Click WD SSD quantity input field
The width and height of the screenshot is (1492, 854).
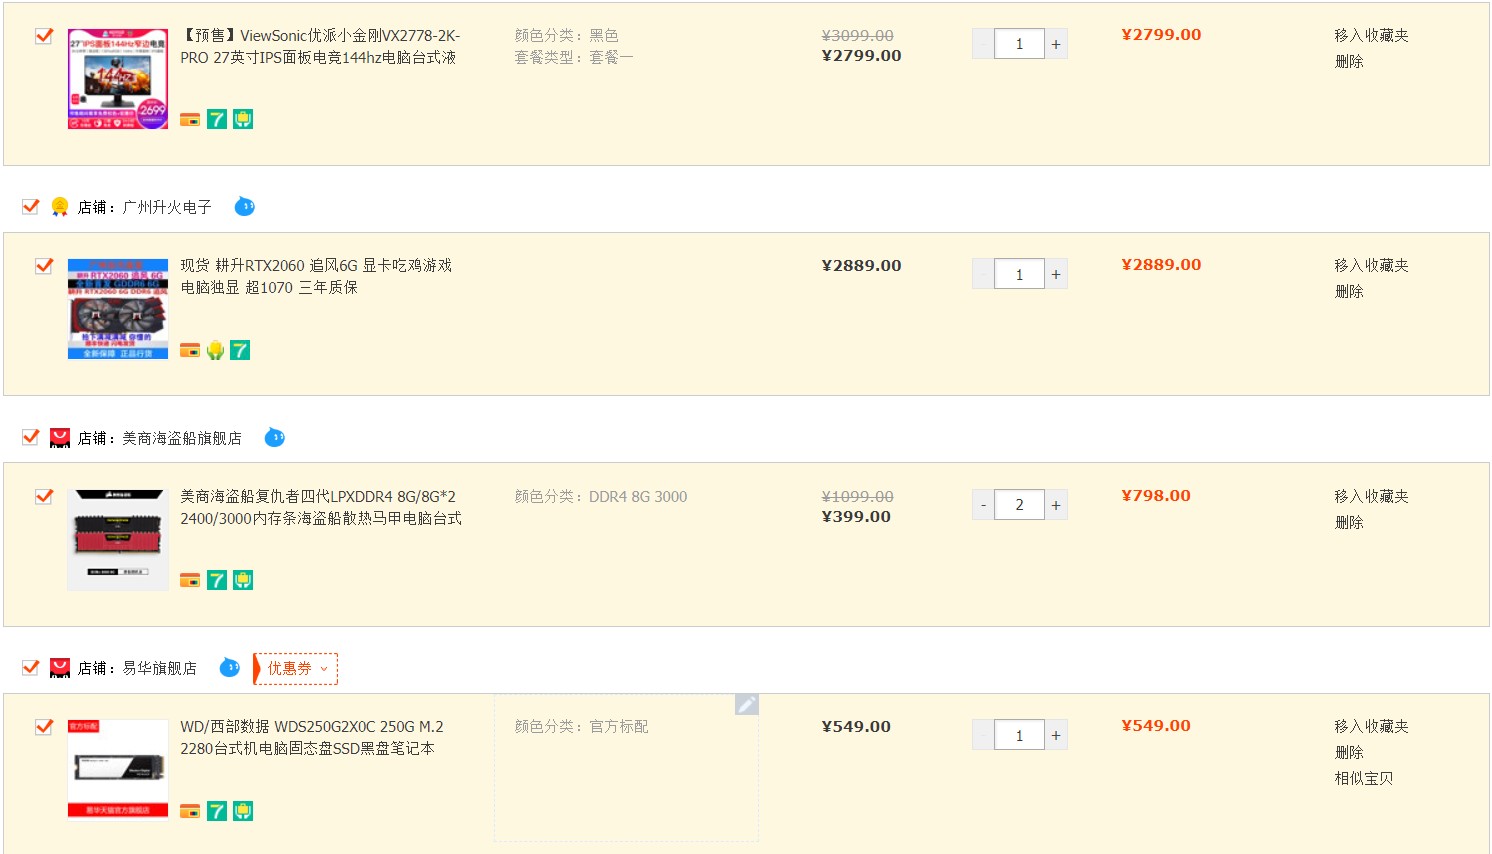click(x=1019, y=735)
